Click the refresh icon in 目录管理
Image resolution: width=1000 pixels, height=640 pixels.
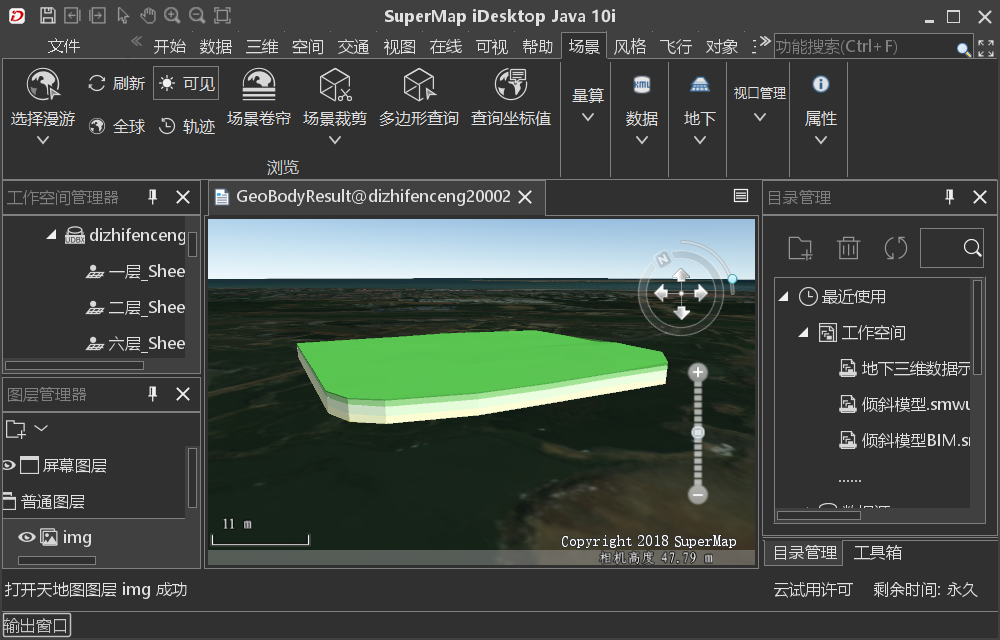point(896,248)
